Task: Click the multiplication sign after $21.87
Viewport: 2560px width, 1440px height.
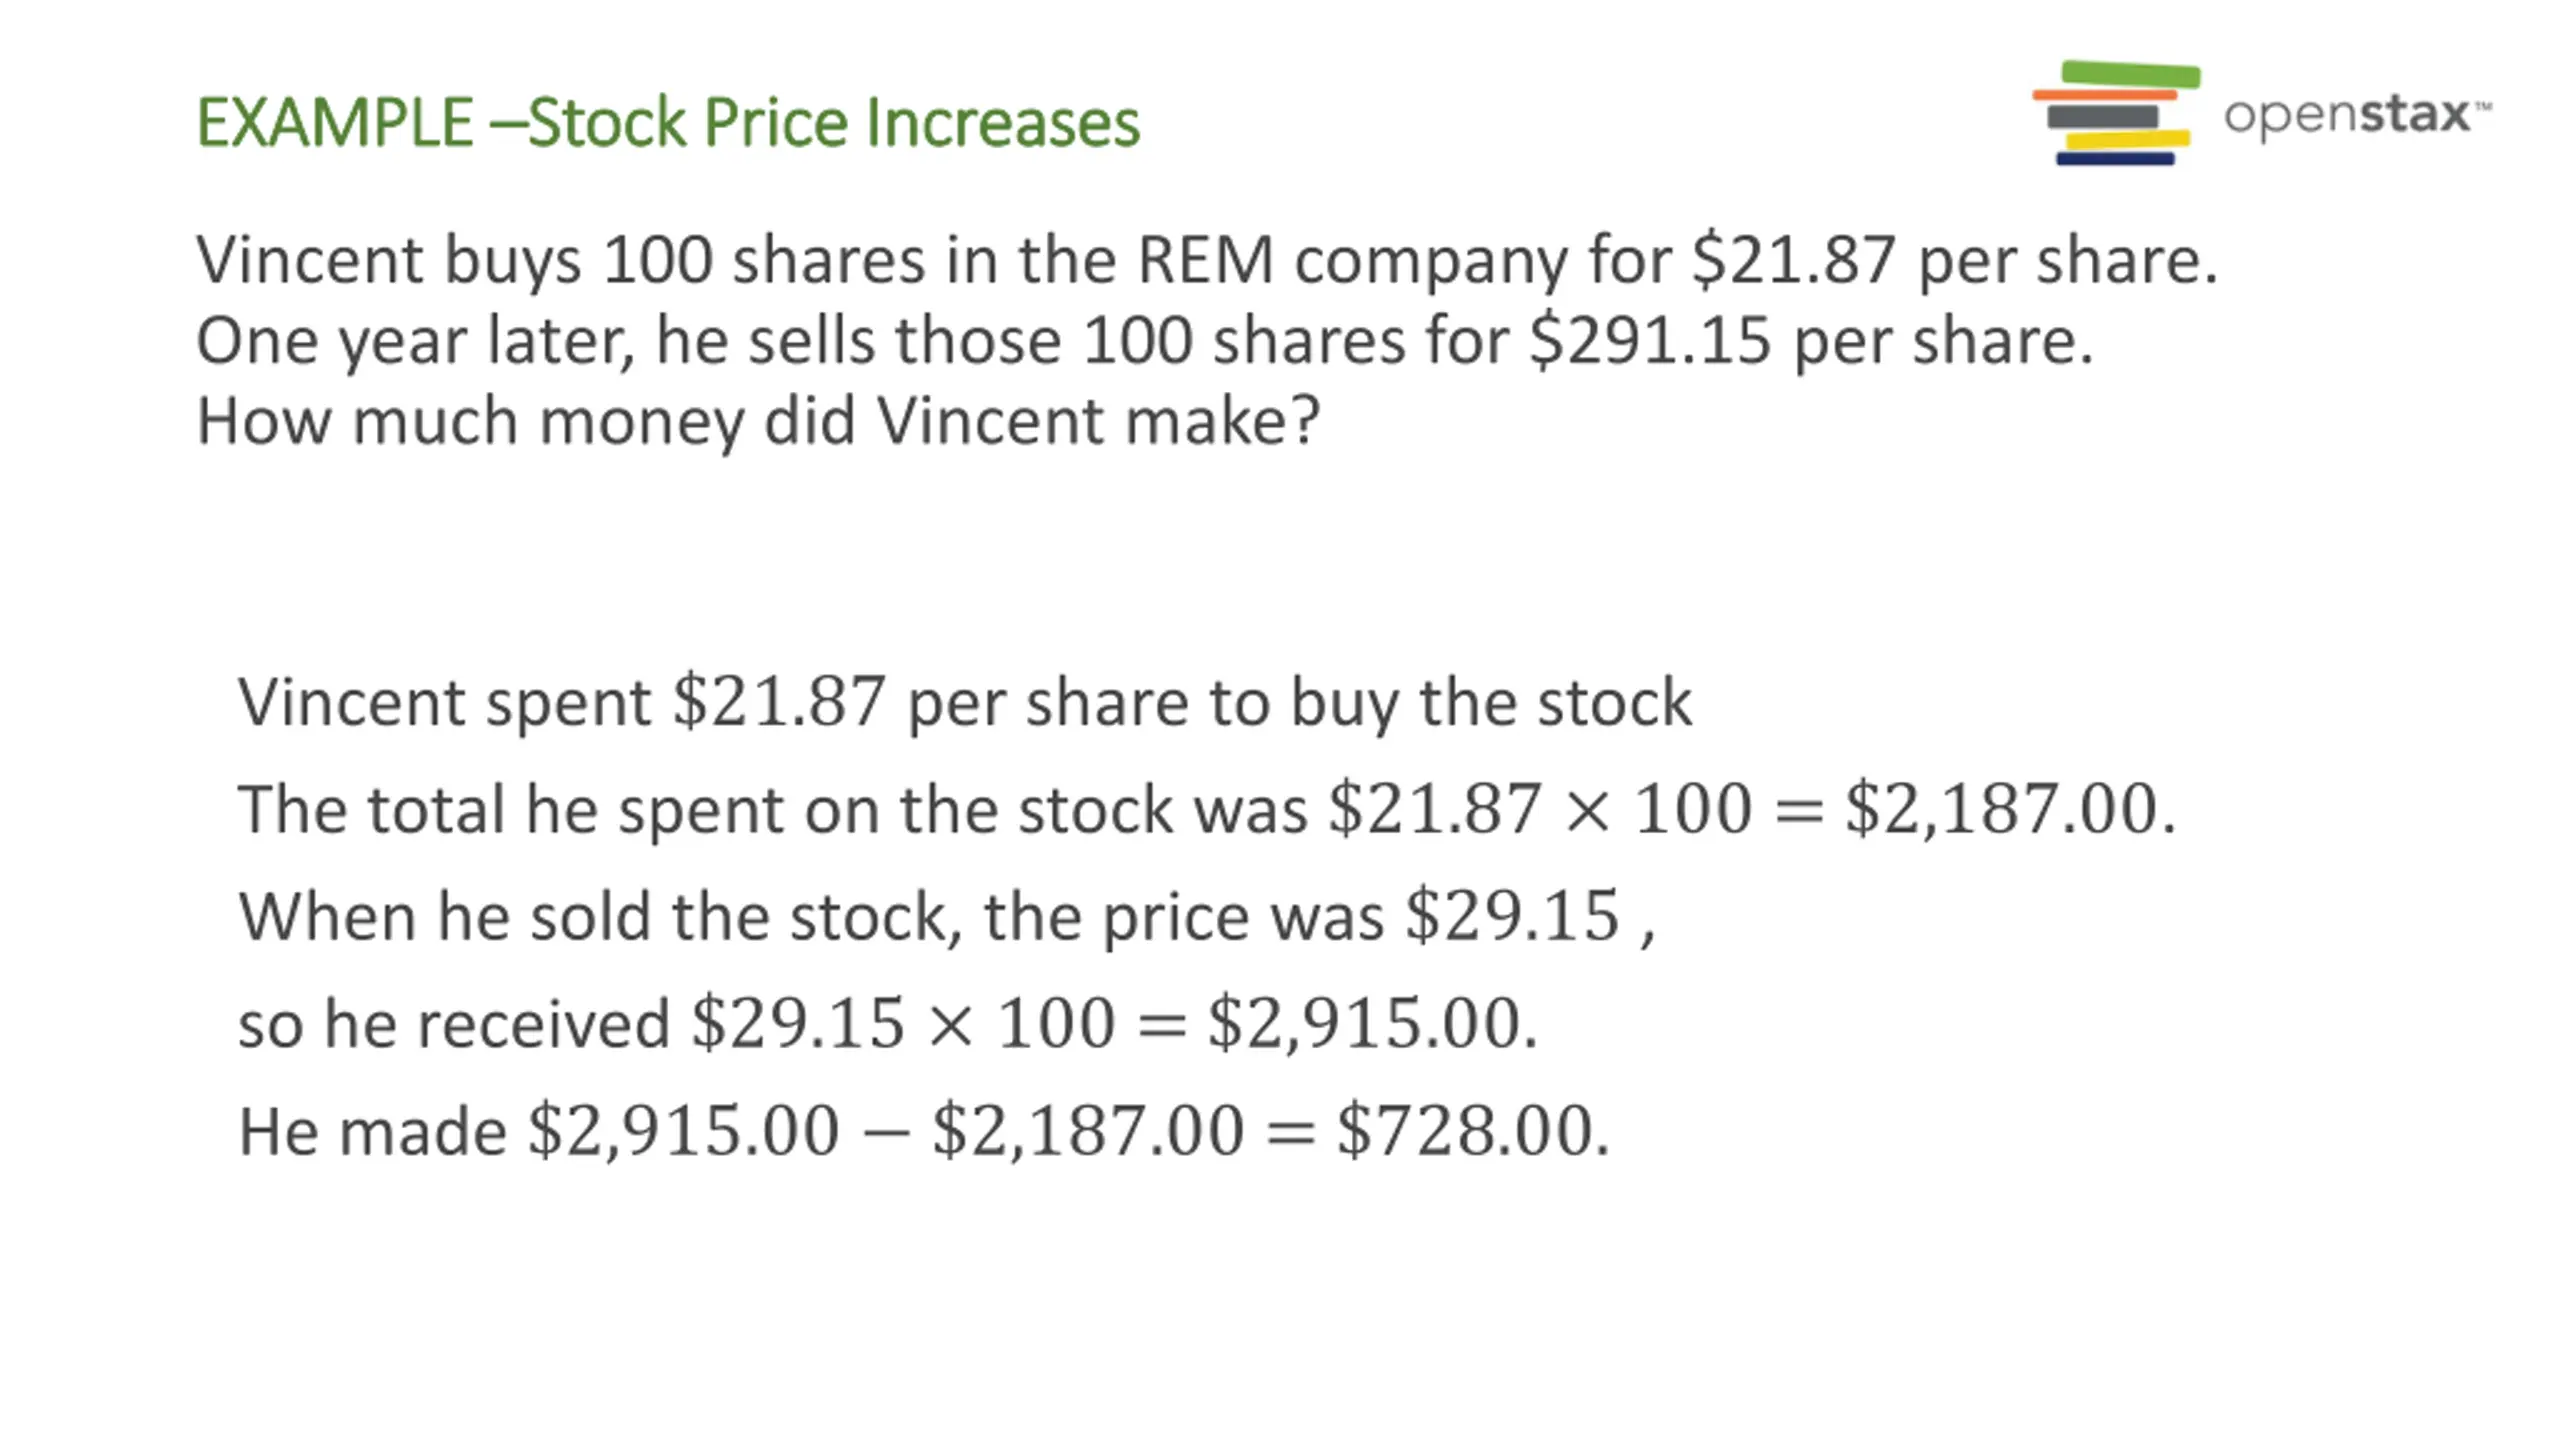Action: [x=1587, y=811]
